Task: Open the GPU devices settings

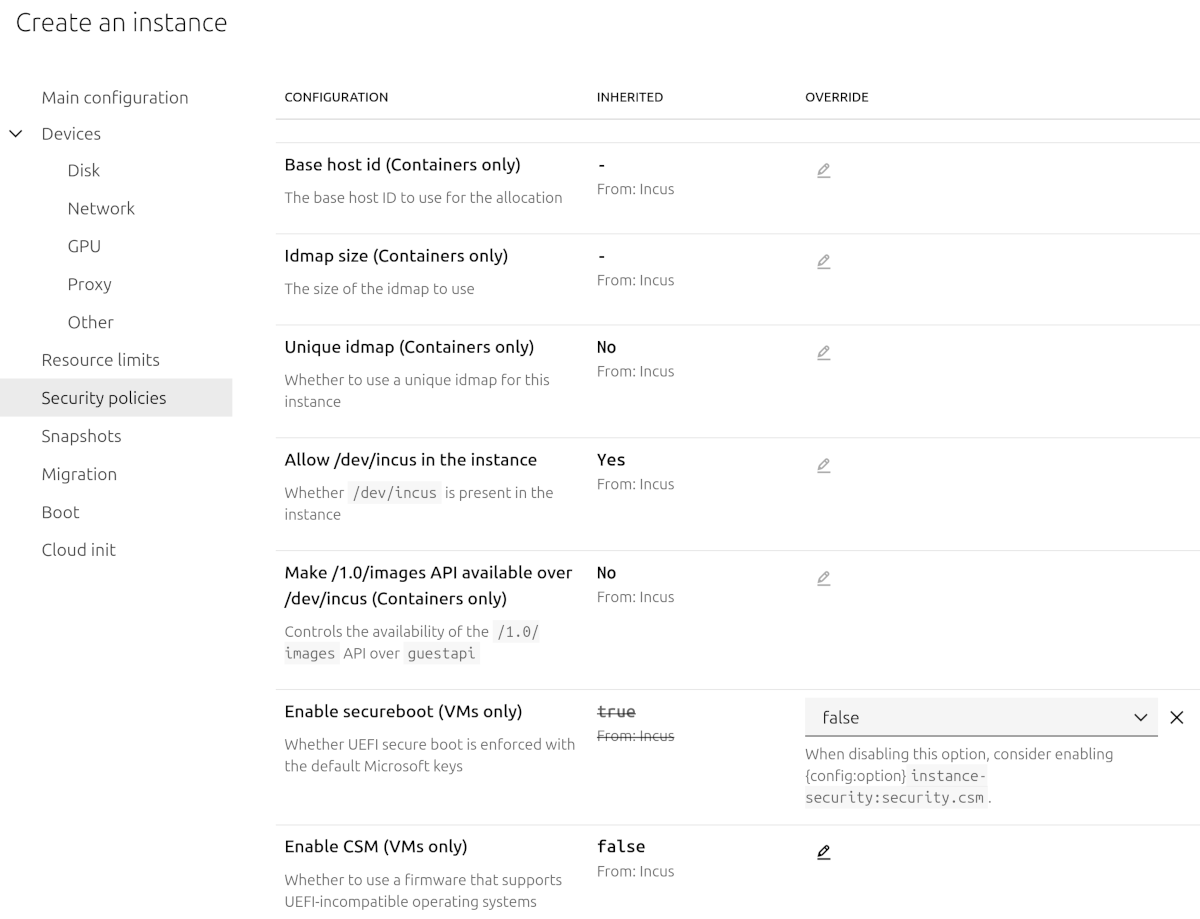Action: [x=84, y=246]
